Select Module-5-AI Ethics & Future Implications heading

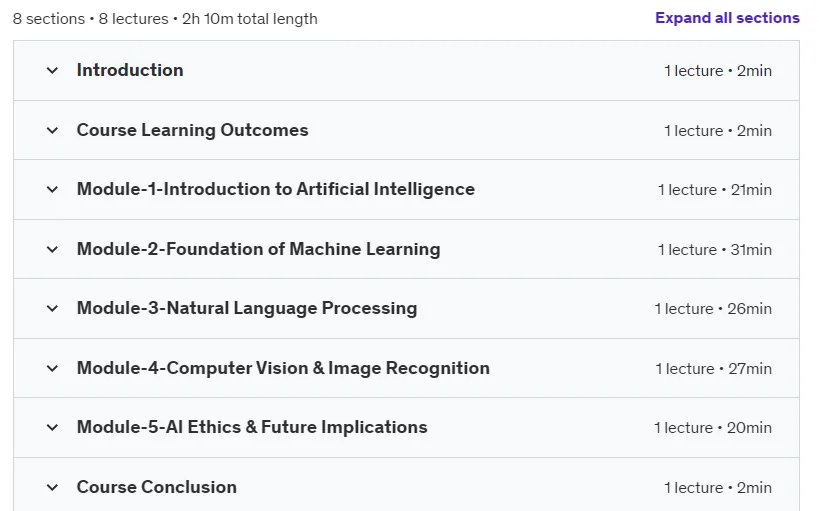point(252,427)
